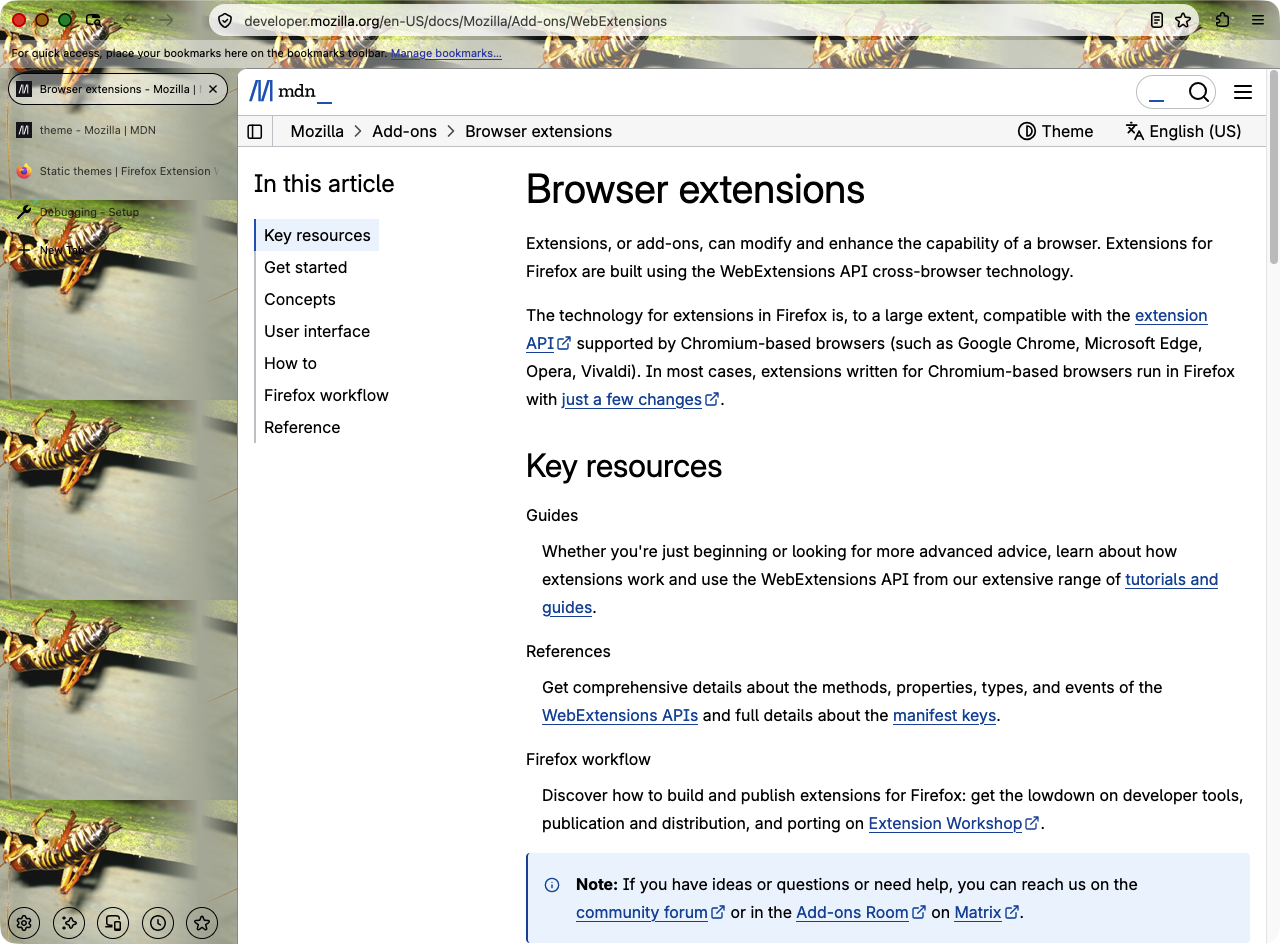
Task: Open the Firefox application menu
Action: pyautogui.click(x=1258, y=20)
